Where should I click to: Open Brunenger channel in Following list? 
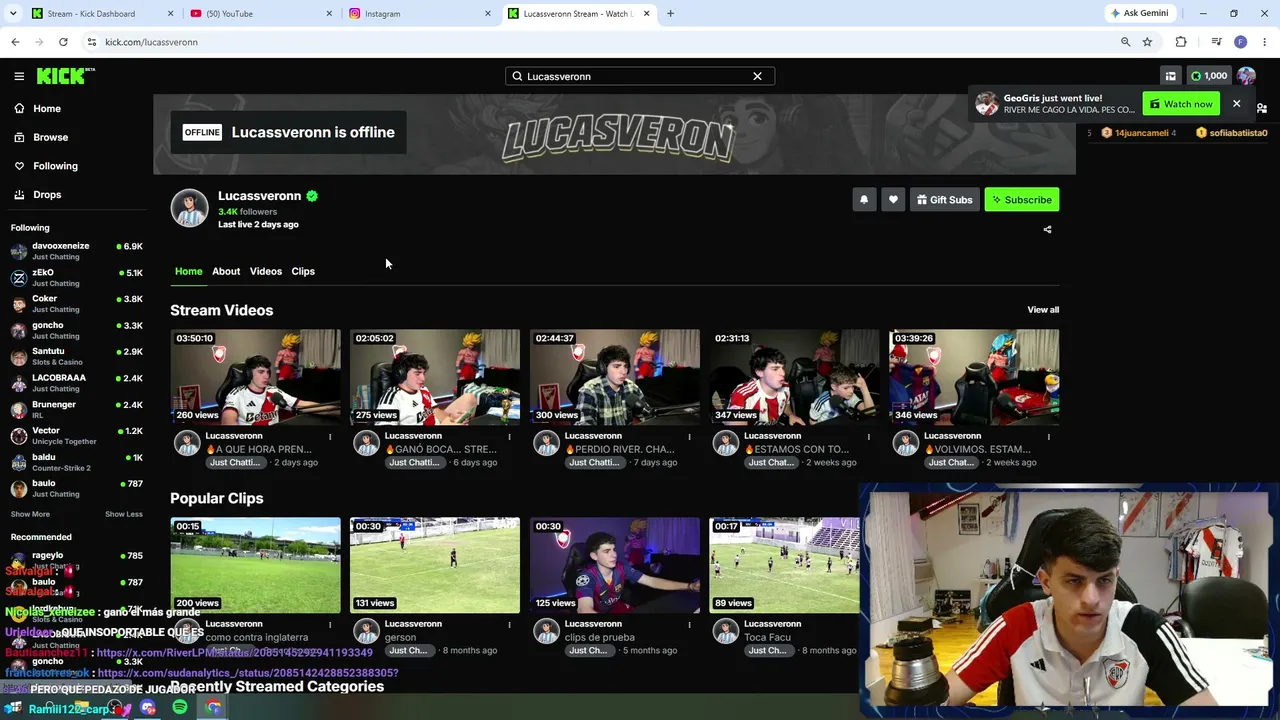tap(76, 410)
